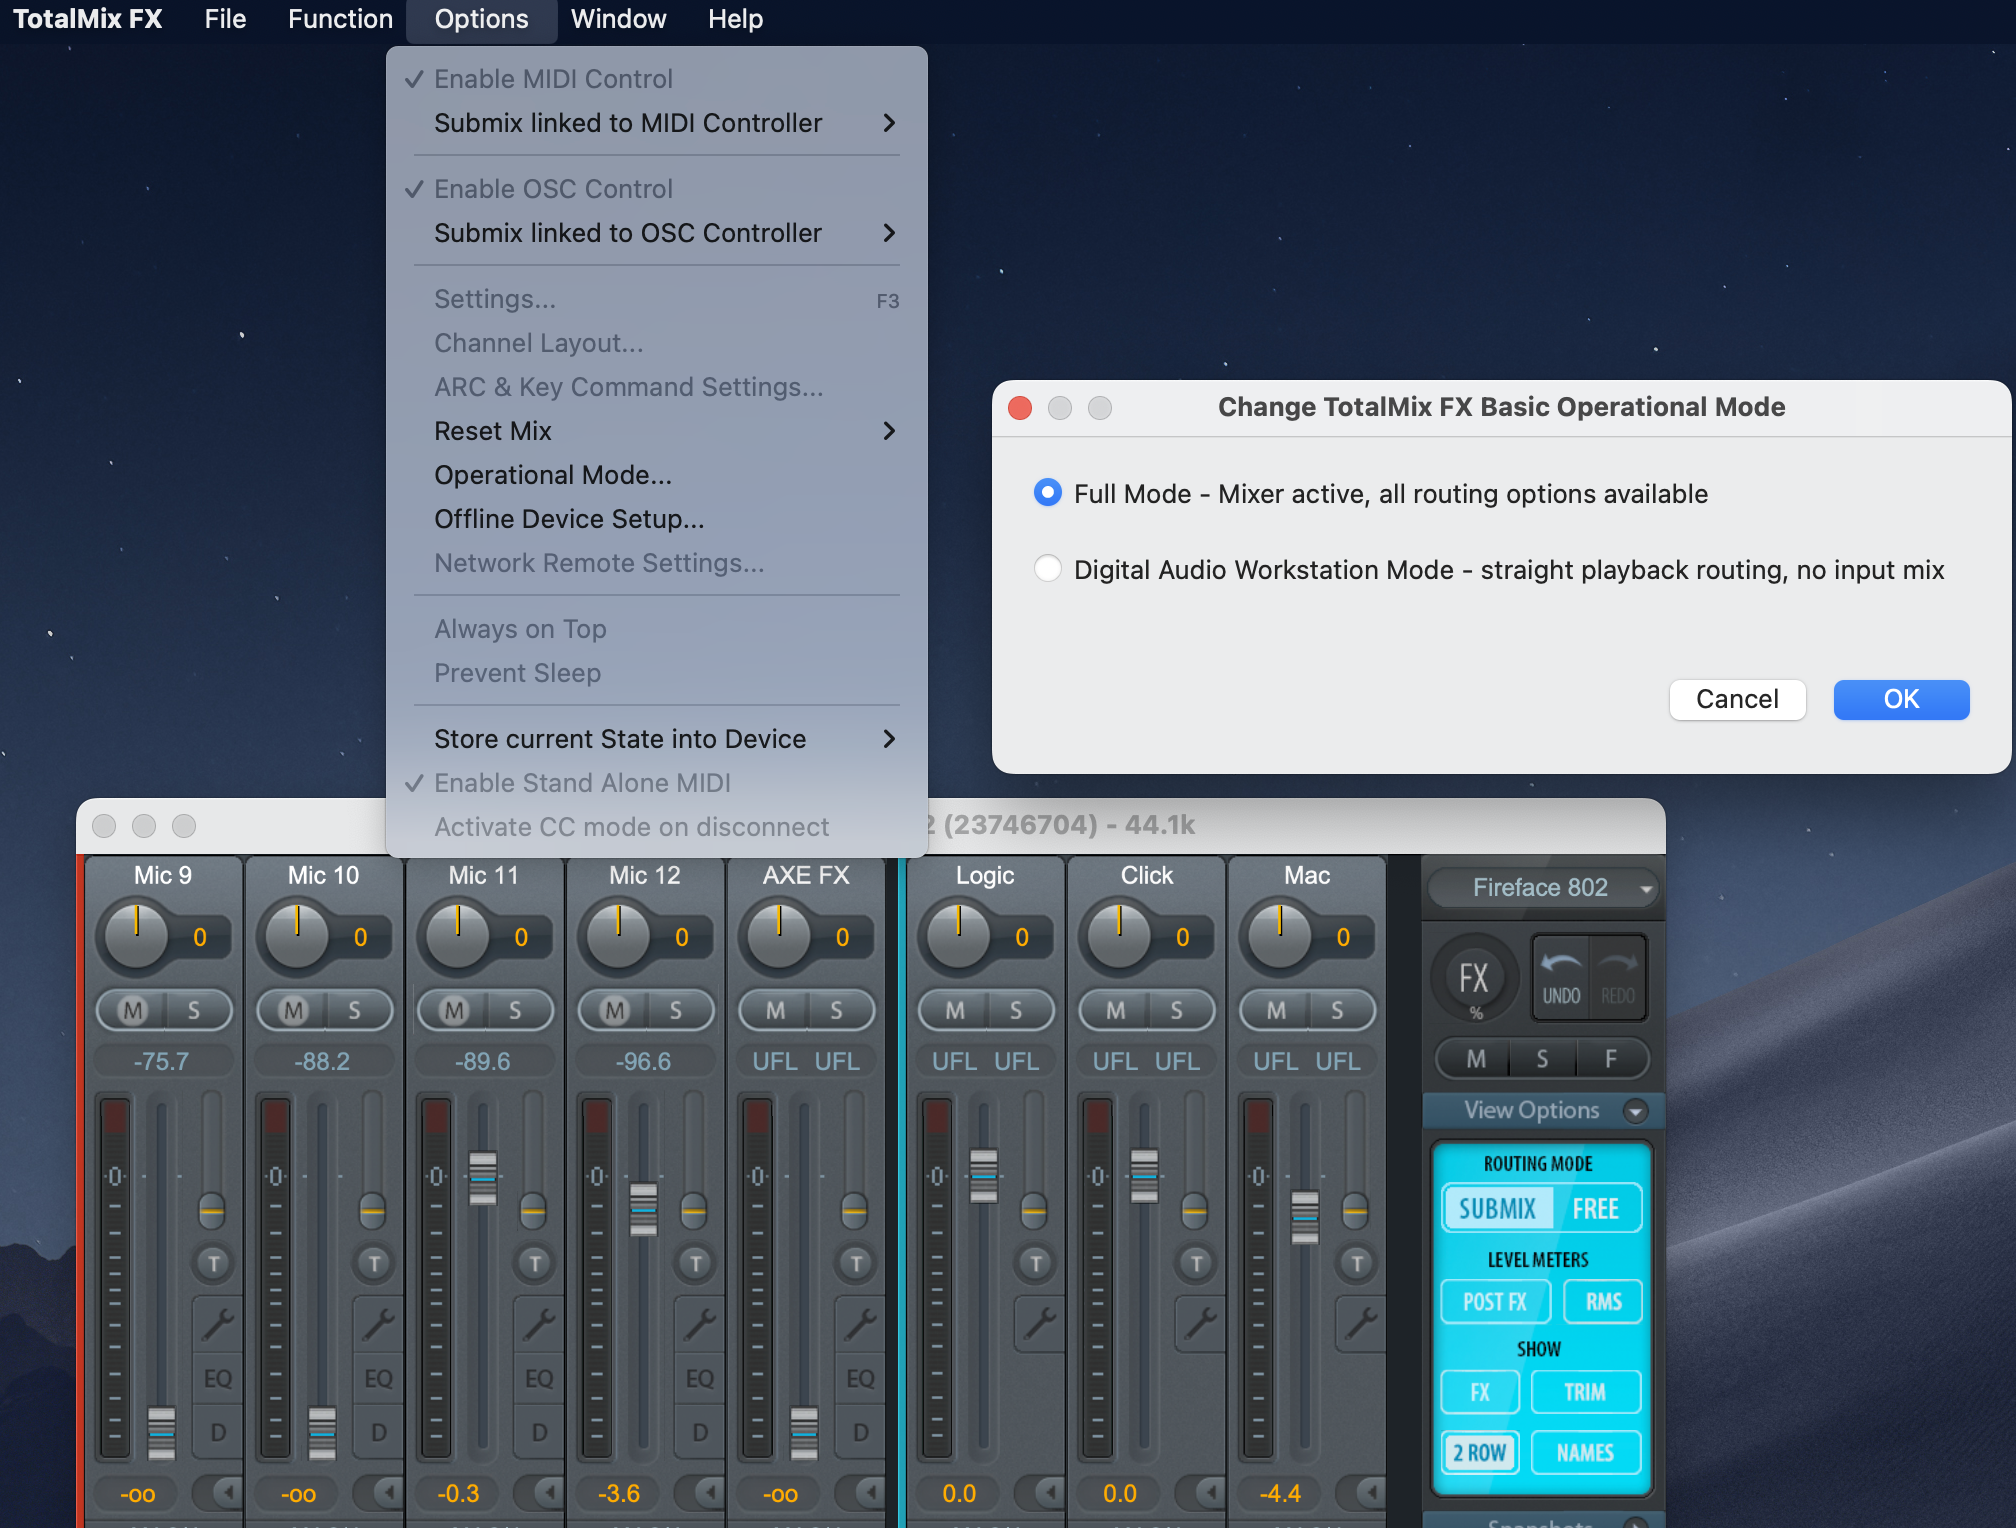Click the global Fader F button in control strip
This screenshot has width=2016, height=1528.
click(x=1611, y=1059)
